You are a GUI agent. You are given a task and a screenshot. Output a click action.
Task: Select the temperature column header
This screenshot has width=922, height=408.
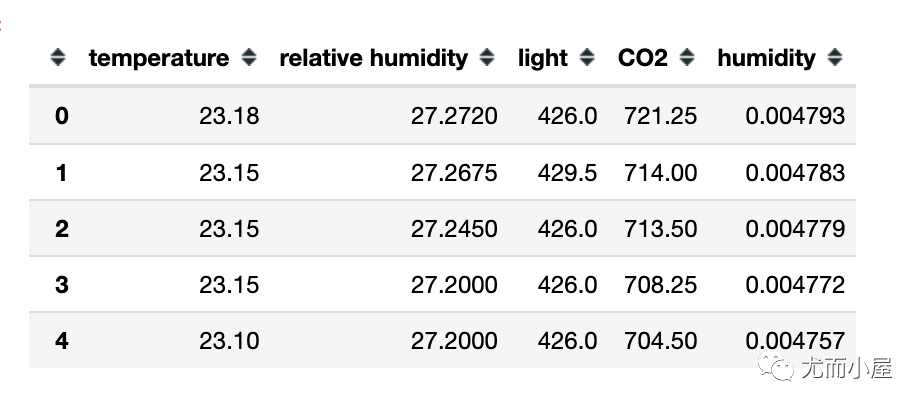[159, 58]
